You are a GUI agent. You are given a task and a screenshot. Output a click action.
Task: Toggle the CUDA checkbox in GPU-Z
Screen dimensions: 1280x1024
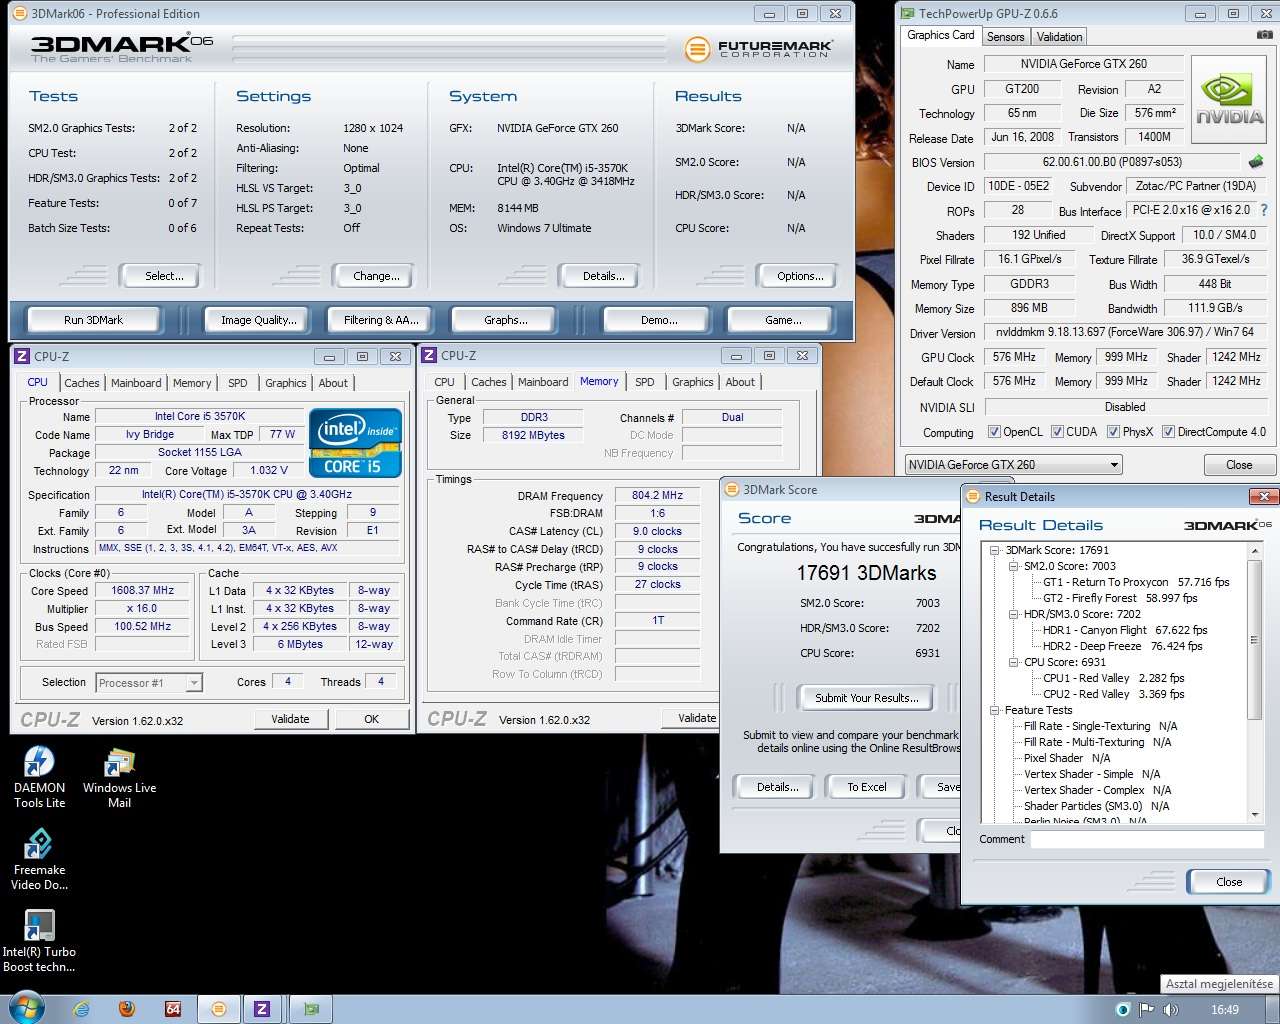pos(1056,432)
